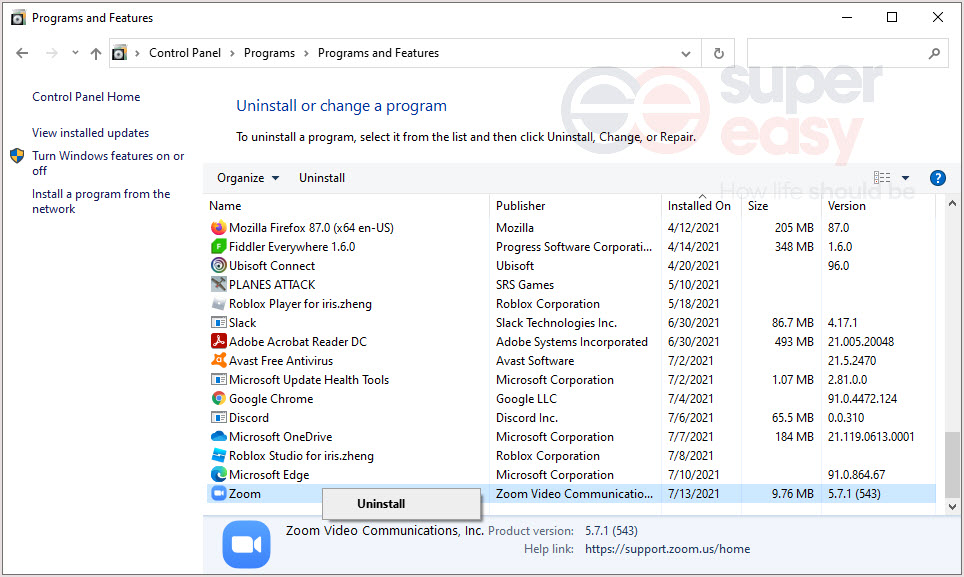Click the Windows features shield icon
Image resolution: width=964 pixels, height=577 pixels.
(17, 156)
